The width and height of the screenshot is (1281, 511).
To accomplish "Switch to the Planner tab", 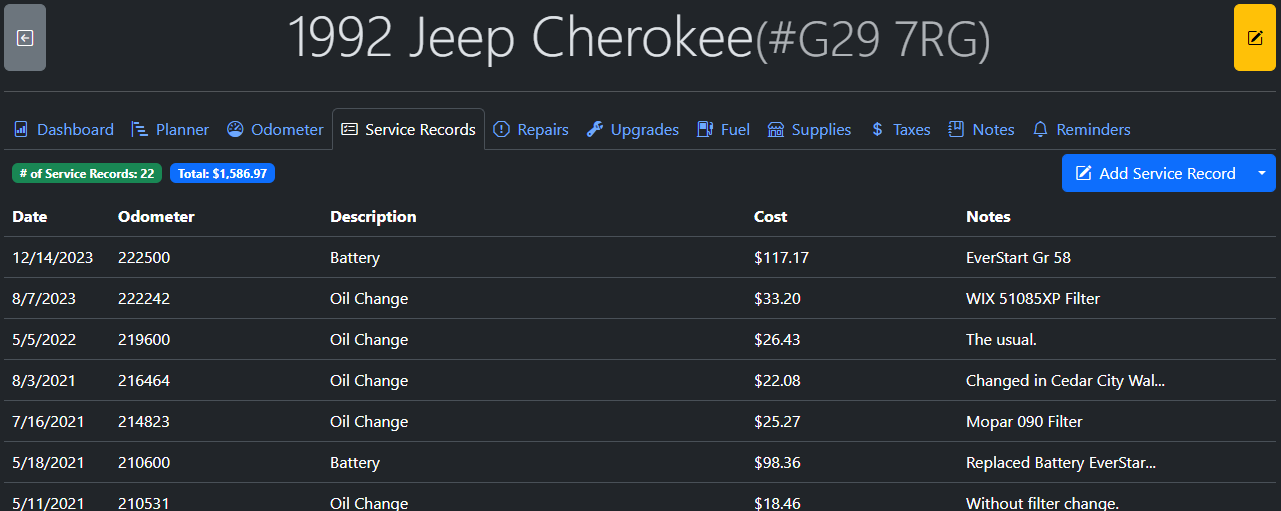I will click(170, 130).
